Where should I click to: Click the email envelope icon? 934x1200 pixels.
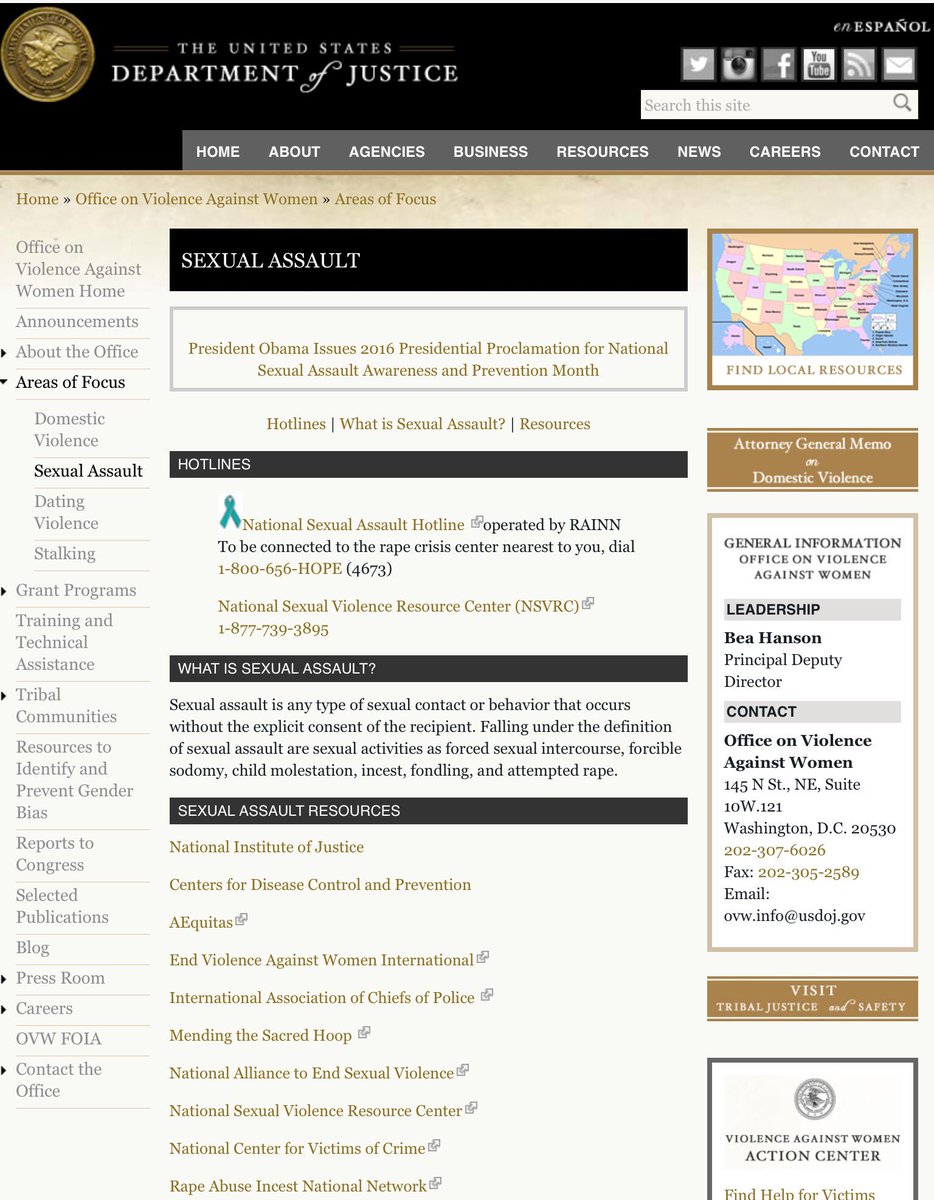(x=899, y=64)
